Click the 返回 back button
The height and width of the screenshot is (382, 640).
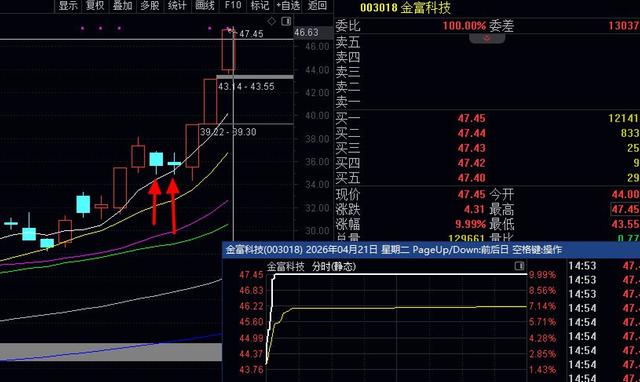[317, 6]
